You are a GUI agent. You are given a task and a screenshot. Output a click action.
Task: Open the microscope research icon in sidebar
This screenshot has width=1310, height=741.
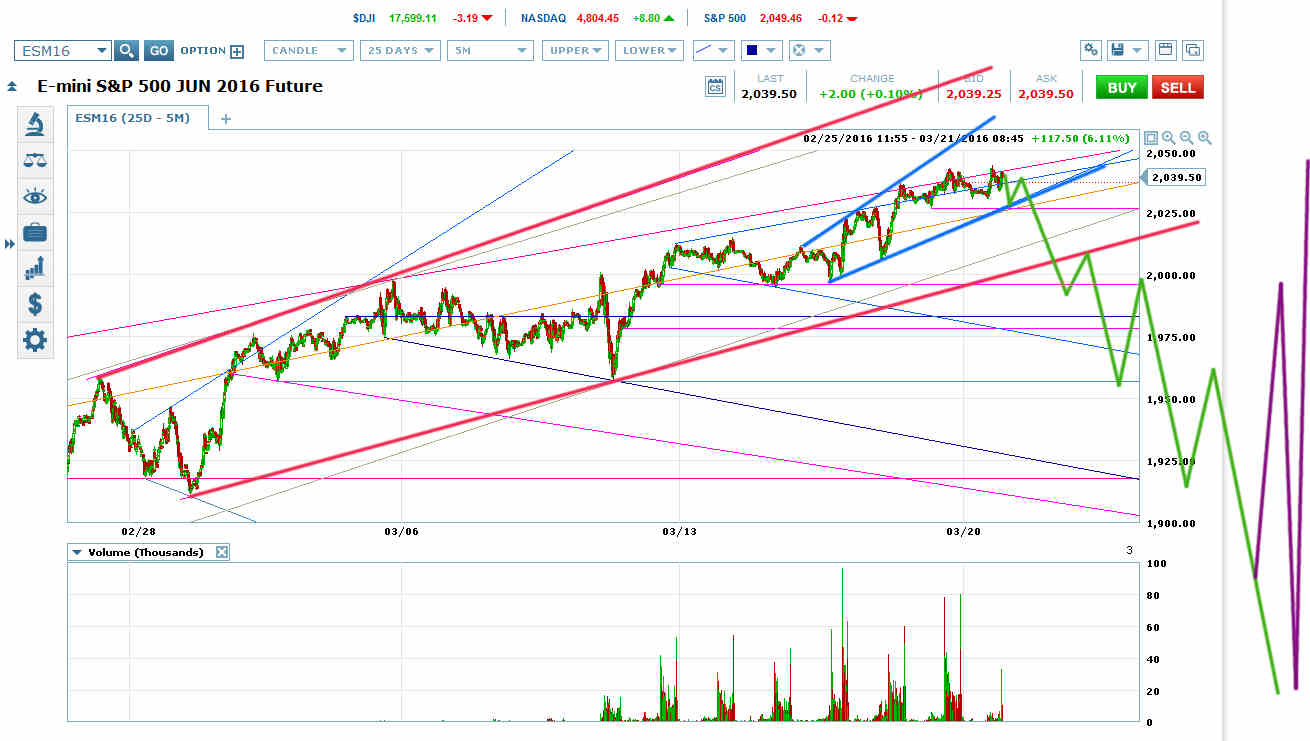[x=35, y=124]
